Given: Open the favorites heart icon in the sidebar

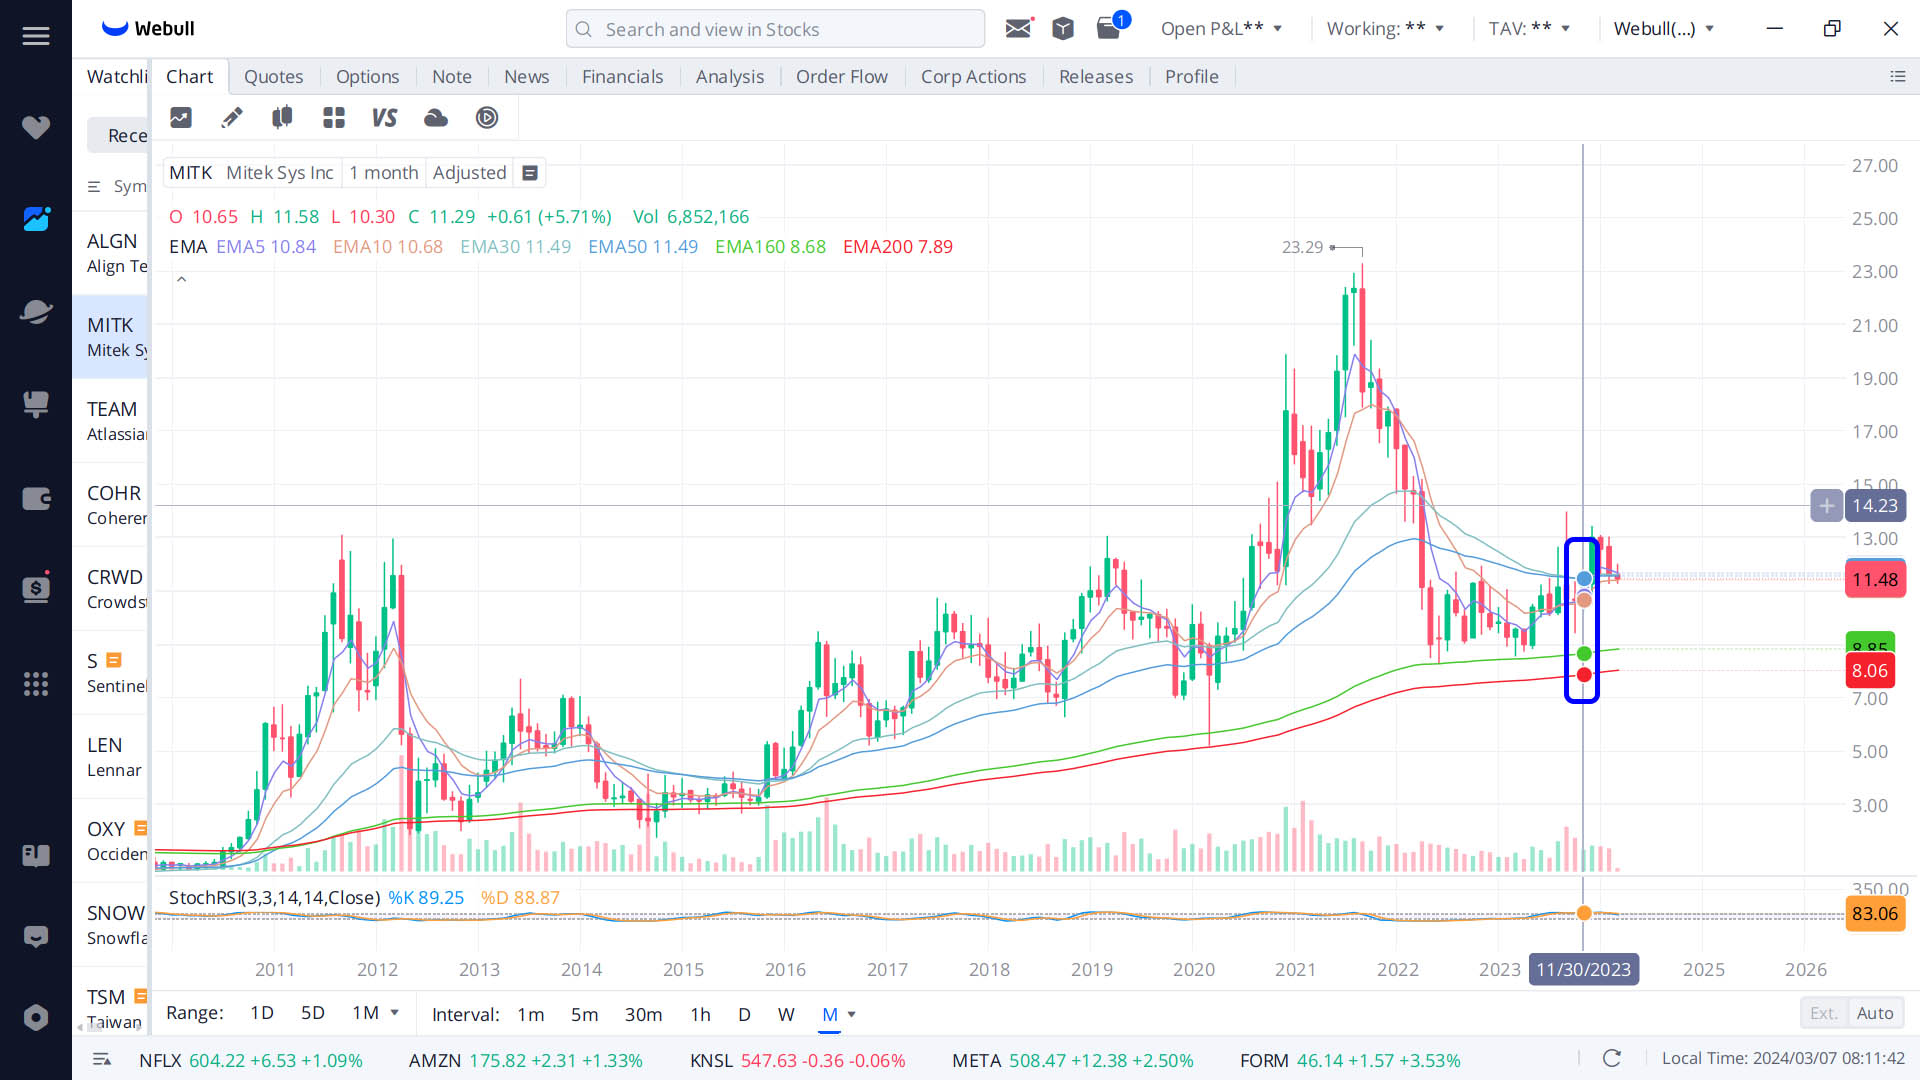Looking at the screenshot, I should coord(36,127).
